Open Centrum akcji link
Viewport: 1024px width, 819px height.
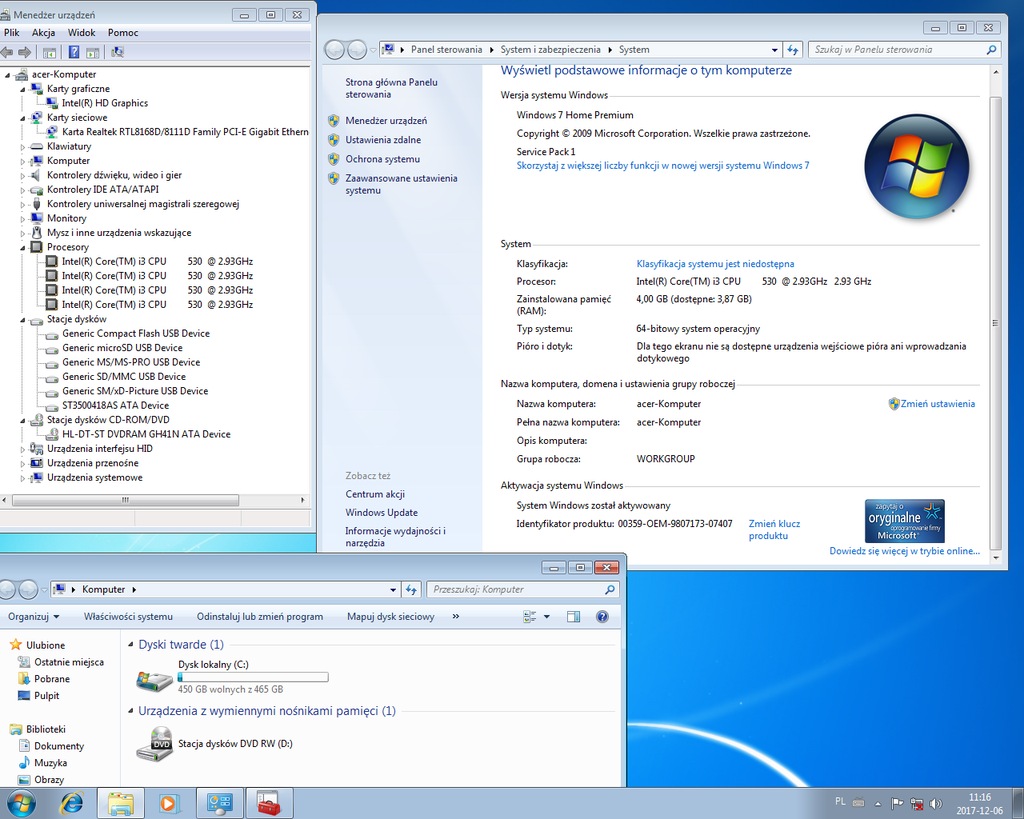click(x=375, y=494)
